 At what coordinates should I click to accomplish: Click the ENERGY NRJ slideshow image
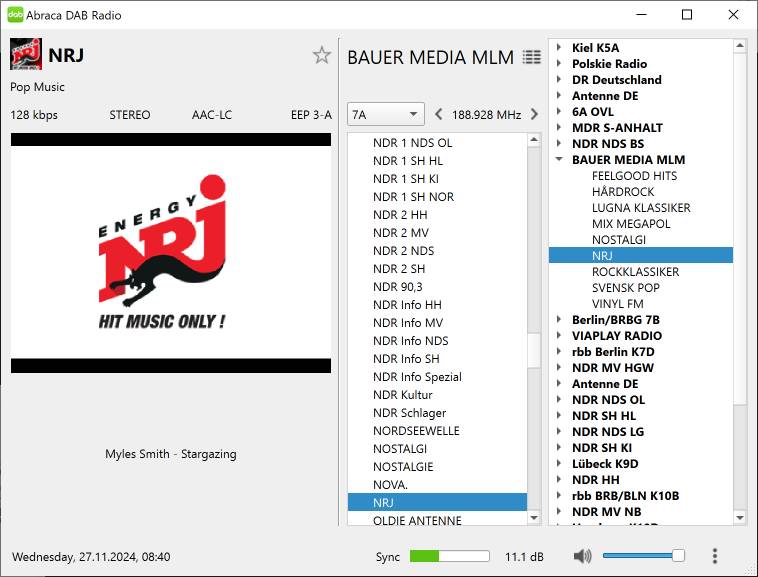pyautogui.click(x=171, y=253)
